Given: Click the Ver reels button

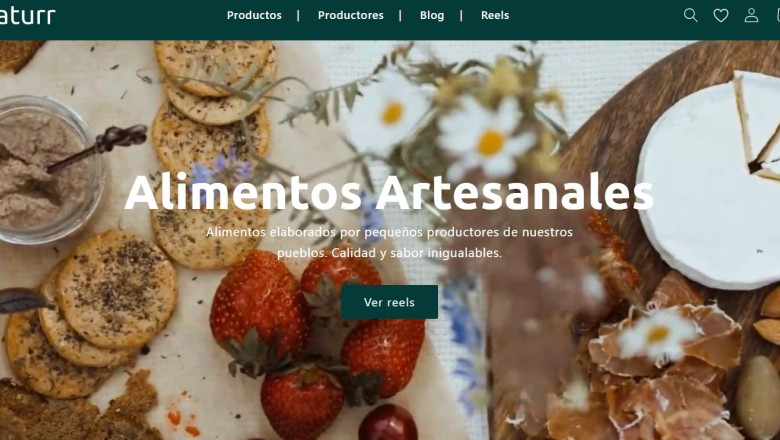Looking at the screenshot, I should (390, 302).
